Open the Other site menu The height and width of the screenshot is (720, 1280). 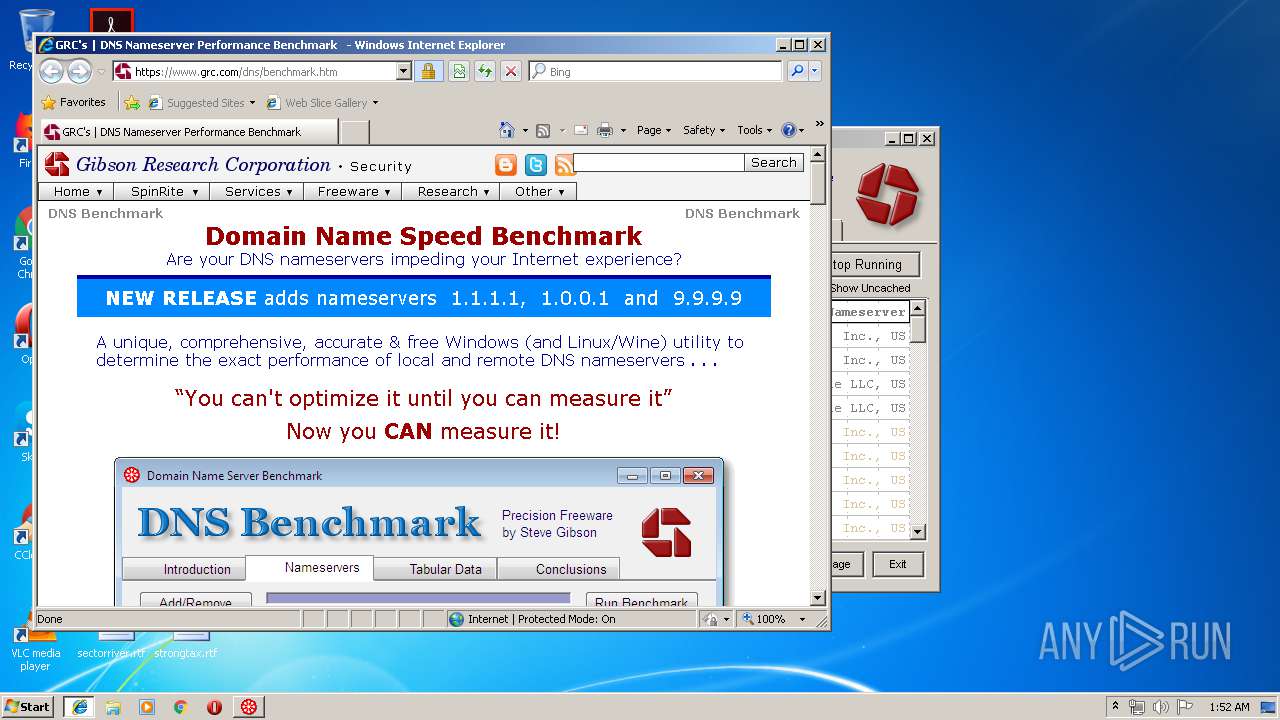click(x=538, y=191)
